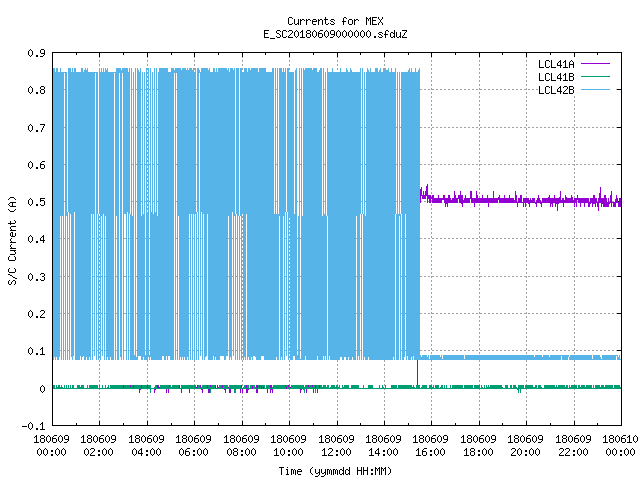This screenshot has height=480, width=640.
Task: Click the 180609 08:00 x-axis tick label
Action: [x=241, y=446]
